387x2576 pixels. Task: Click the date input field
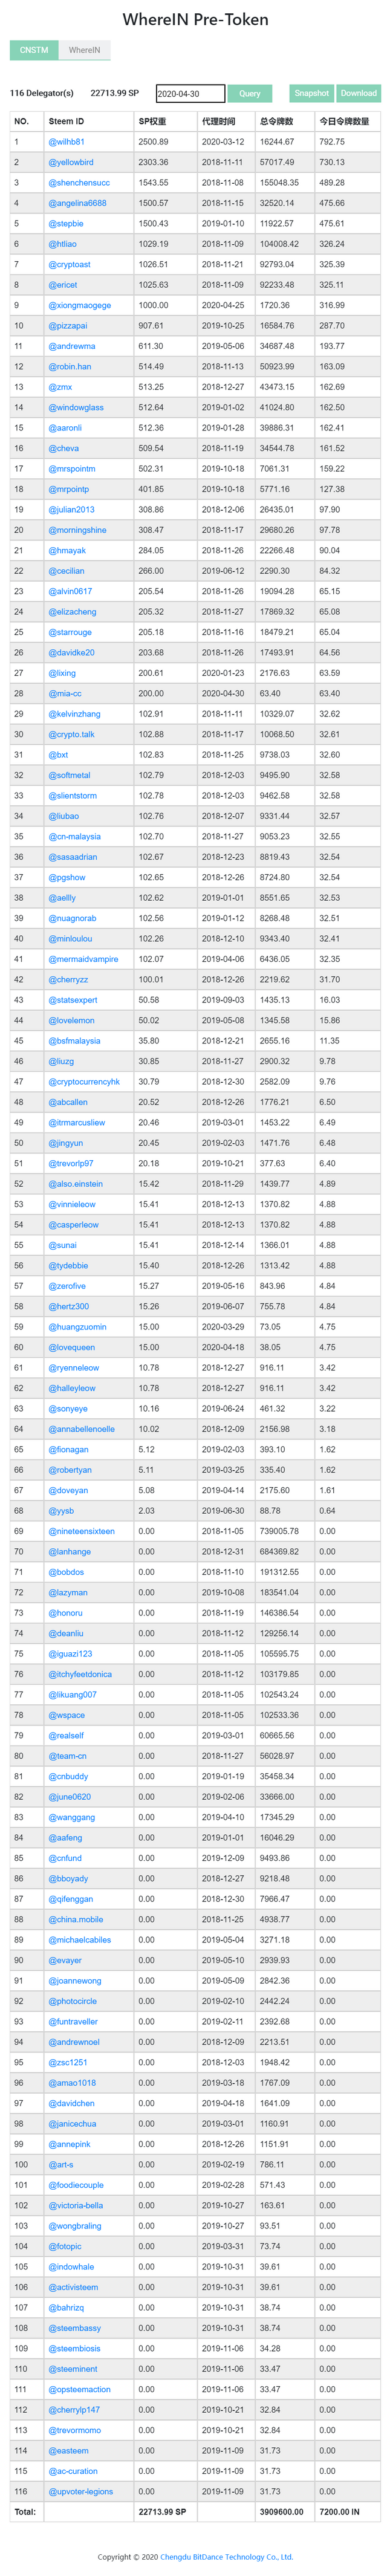click(190, 94)
